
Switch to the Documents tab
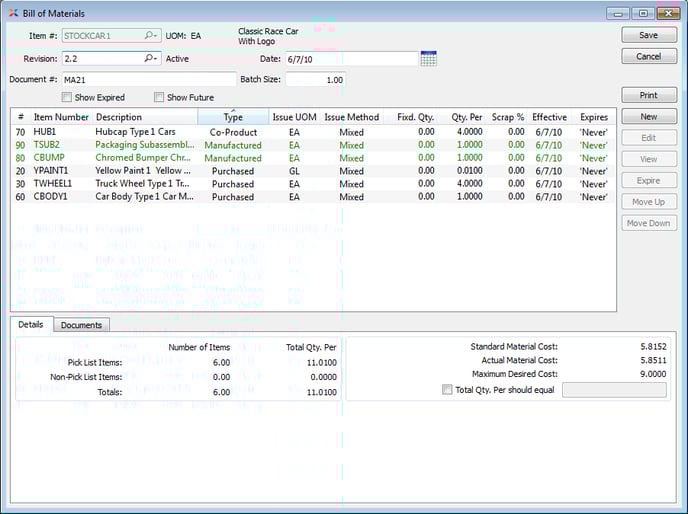coord(81,325)
